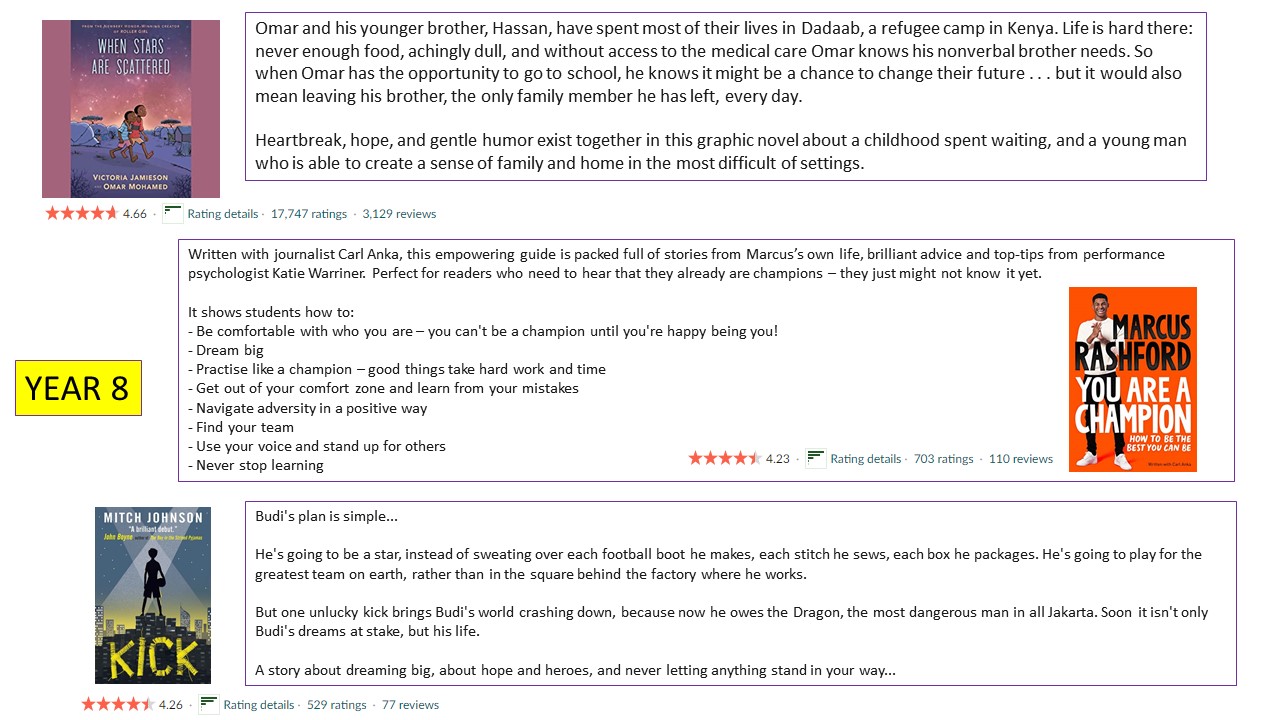
Task: Open the When Stars Are Scattered book cover
Action: pyautogui.click(x=131, y=109)
